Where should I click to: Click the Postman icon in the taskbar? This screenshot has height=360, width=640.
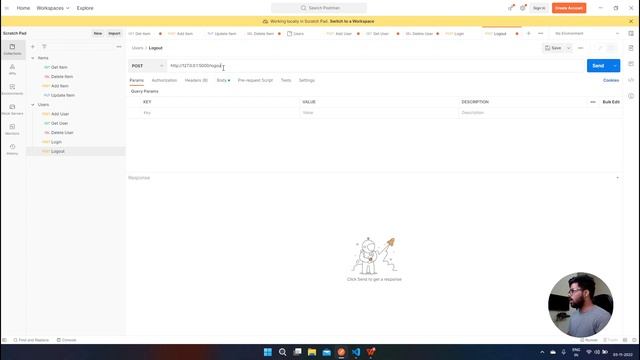pos(341,352)
